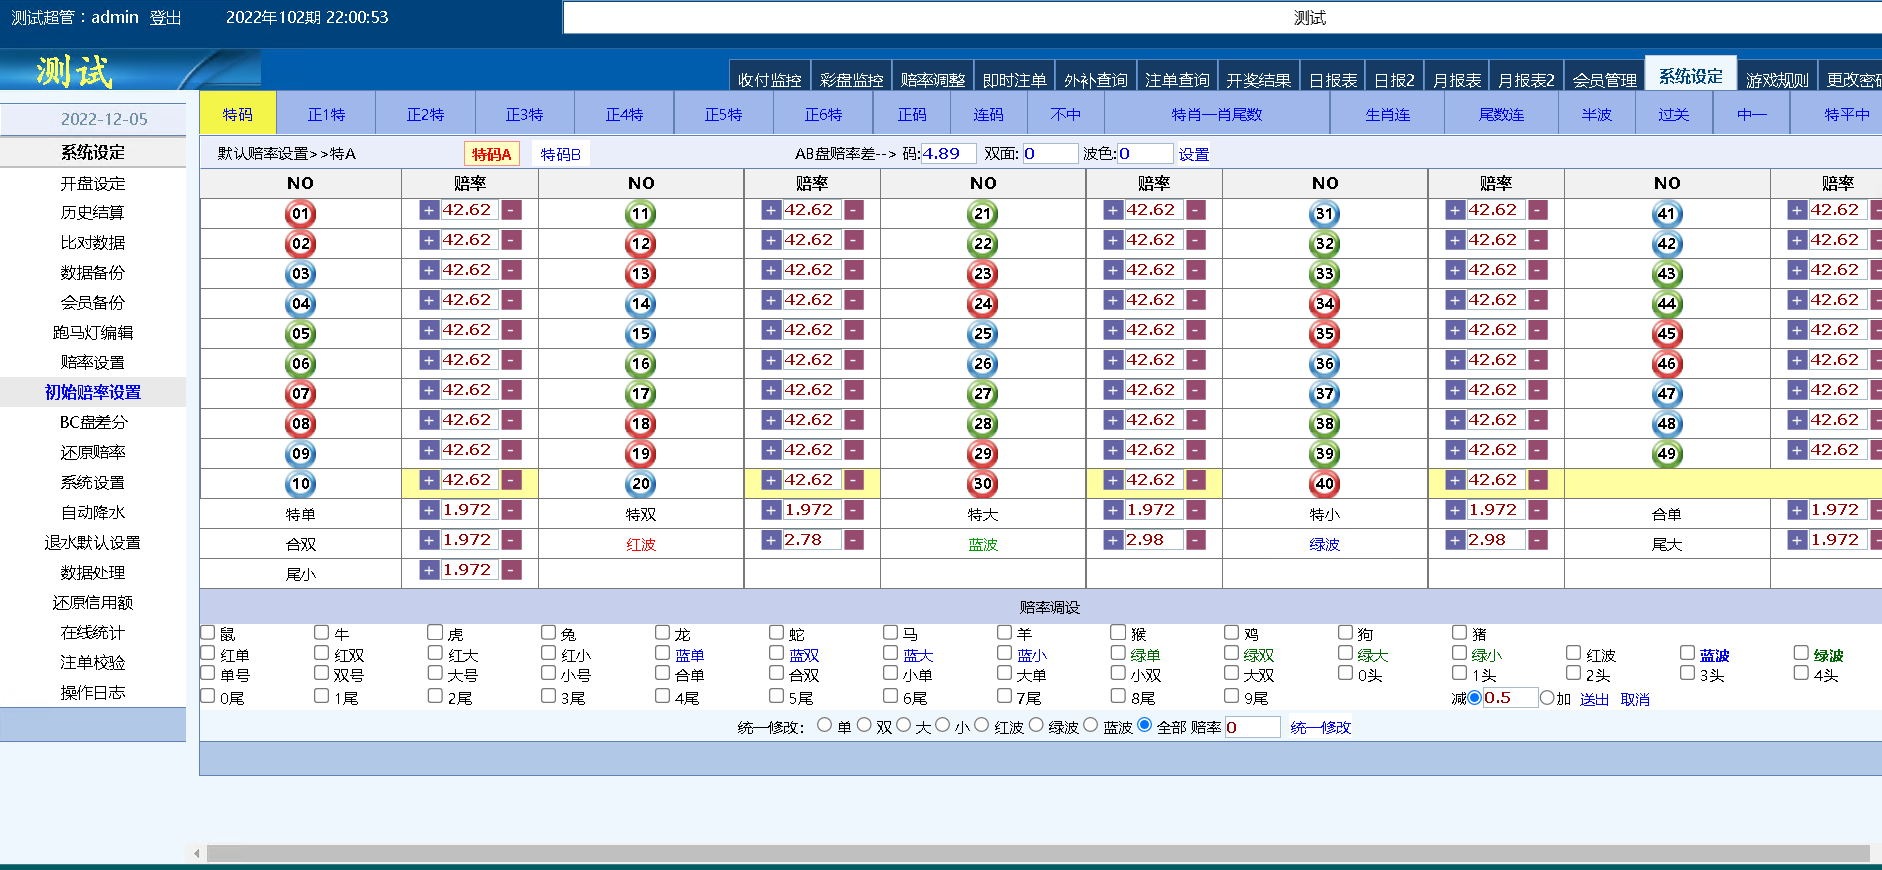Viewport: 1882px width, 870px height.
Task: Select the 红波 radio in 统一修改
Action: pyautogui.click(x=982, y=725)
